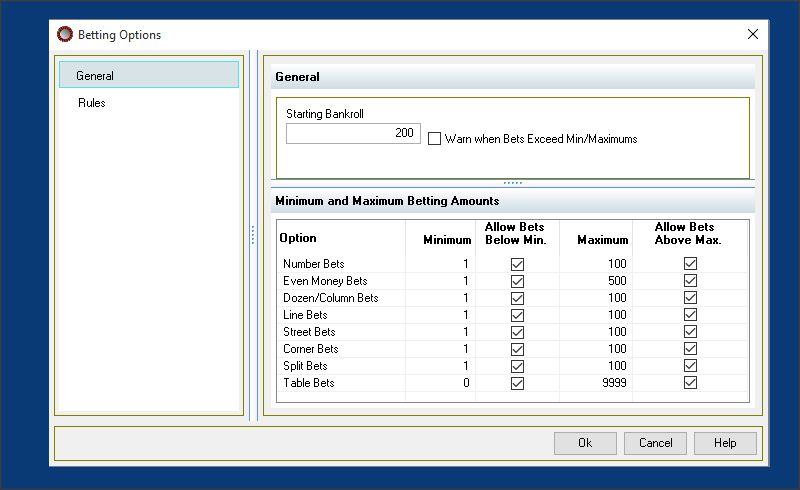Click the Maximum value 9999 for Table Bets
The width and height of the screenshot is (800, 490).
click(614, 383)
